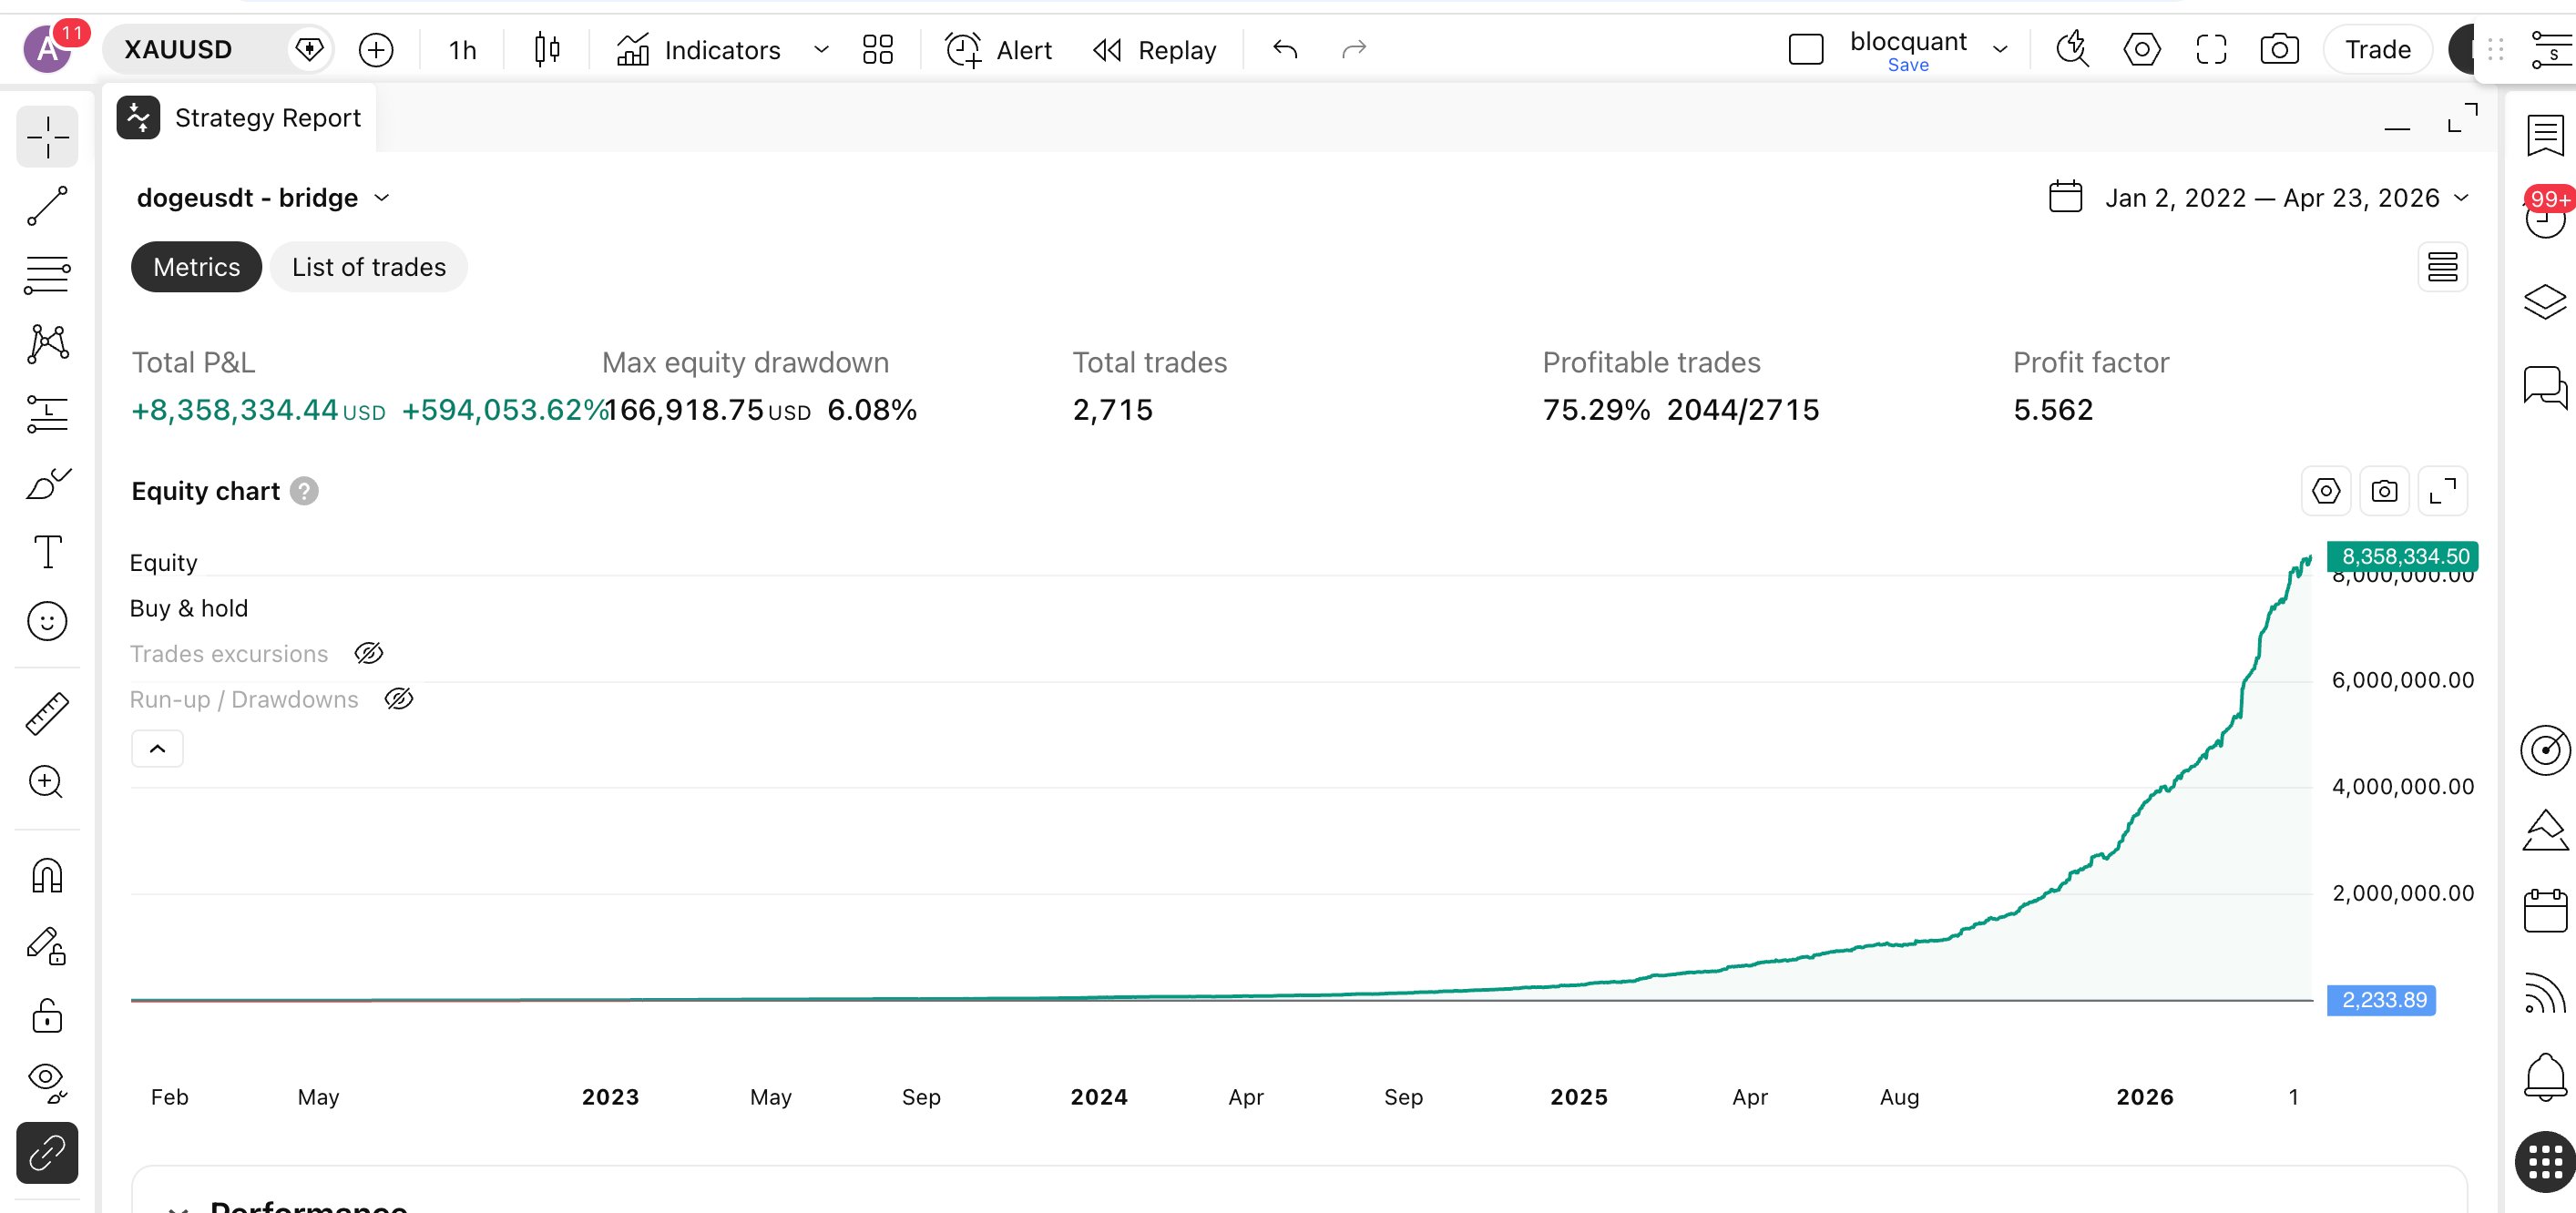Select the Metrics tab
This screenshot has width=2576, height=1213.
pos(195,267)
